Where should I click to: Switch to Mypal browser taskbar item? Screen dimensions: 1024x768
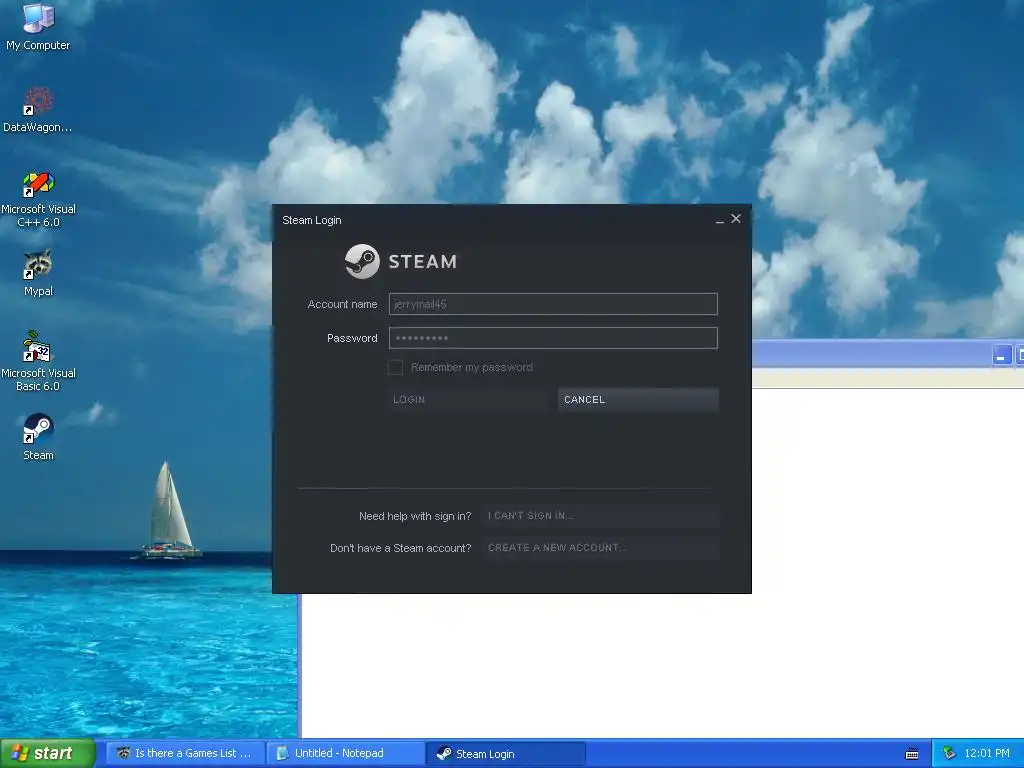coord(185,754)
